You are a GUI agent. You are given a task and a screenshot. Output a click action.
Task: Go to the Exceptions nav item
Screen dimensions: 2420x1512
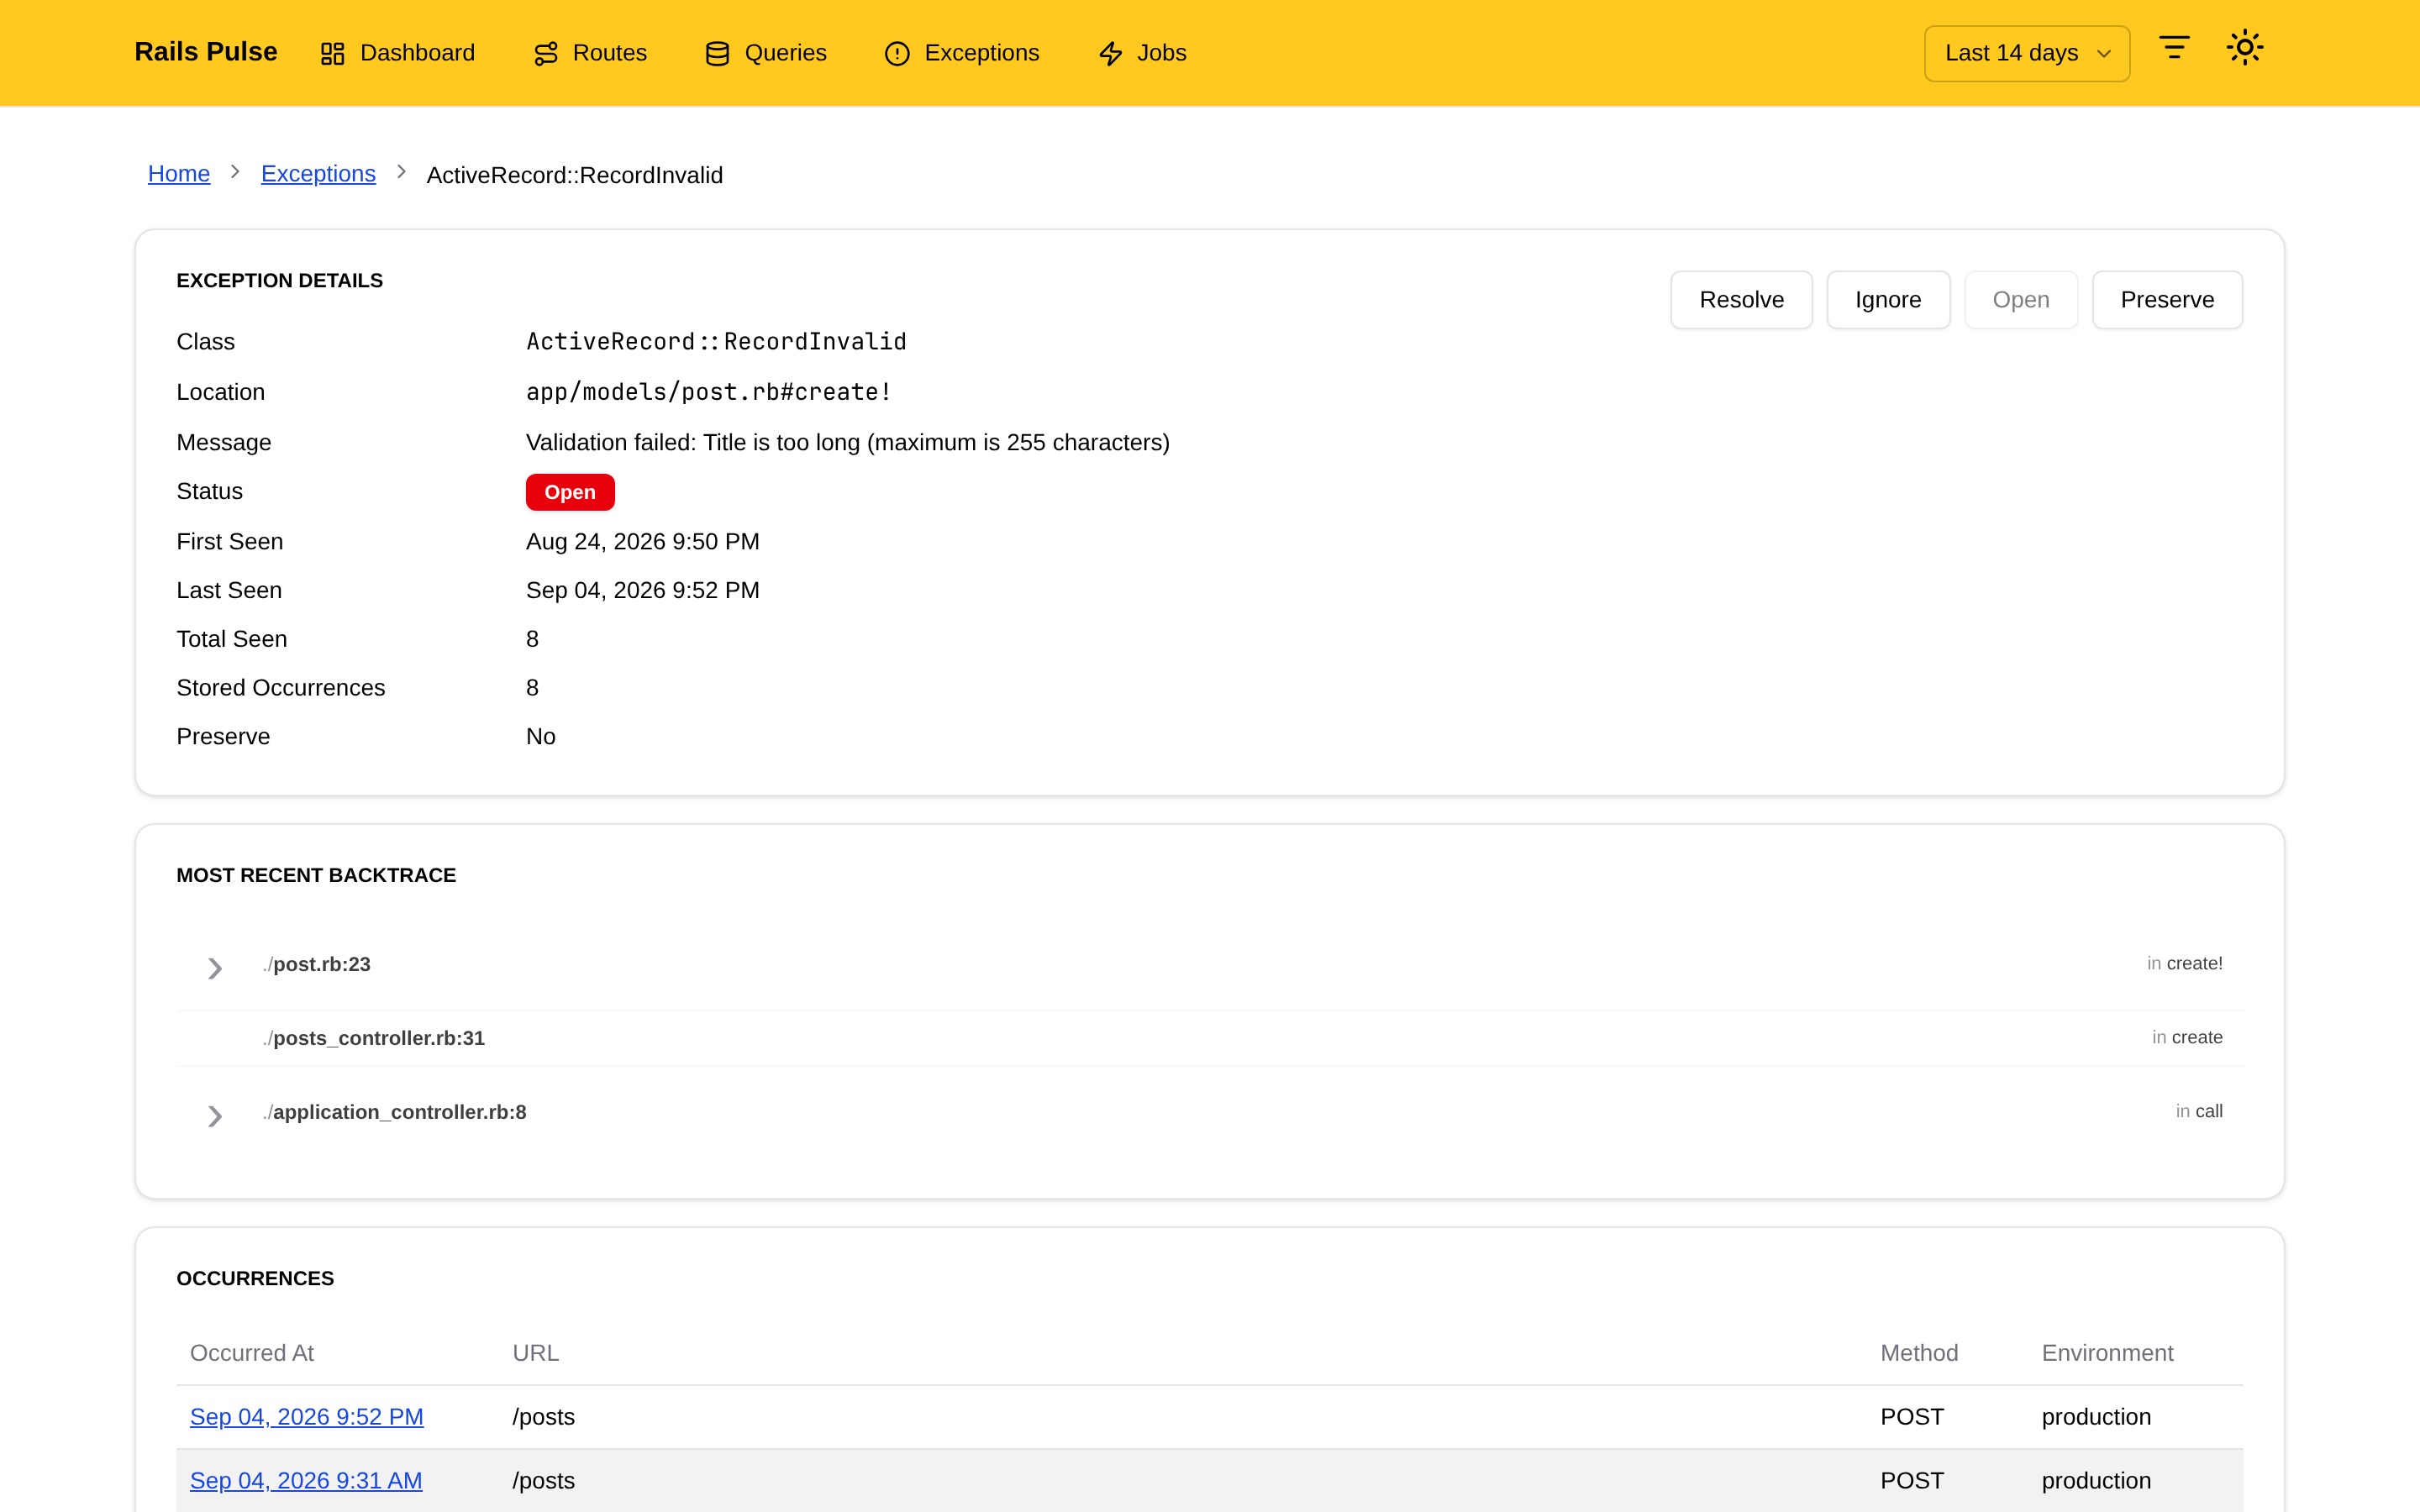click(962, 53)
